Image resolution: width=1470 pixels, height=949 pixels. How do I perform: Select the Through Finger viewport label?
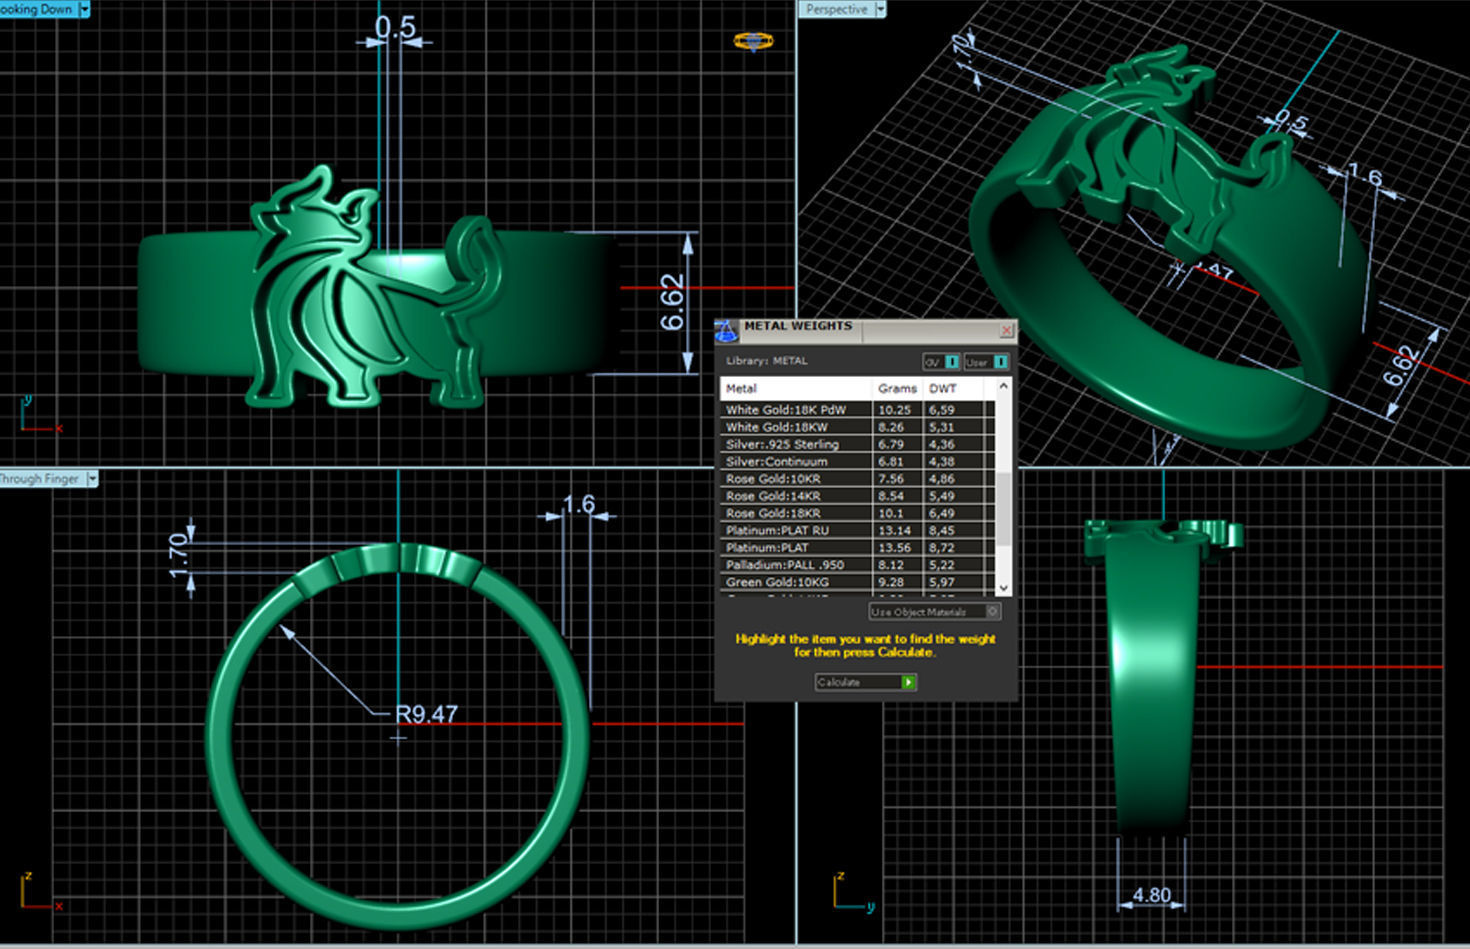click(41, 479)
